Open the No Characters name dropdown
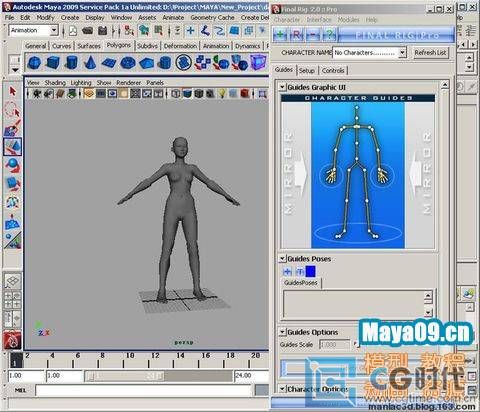The height and width of the screenshot is (412, 480). 402,52
